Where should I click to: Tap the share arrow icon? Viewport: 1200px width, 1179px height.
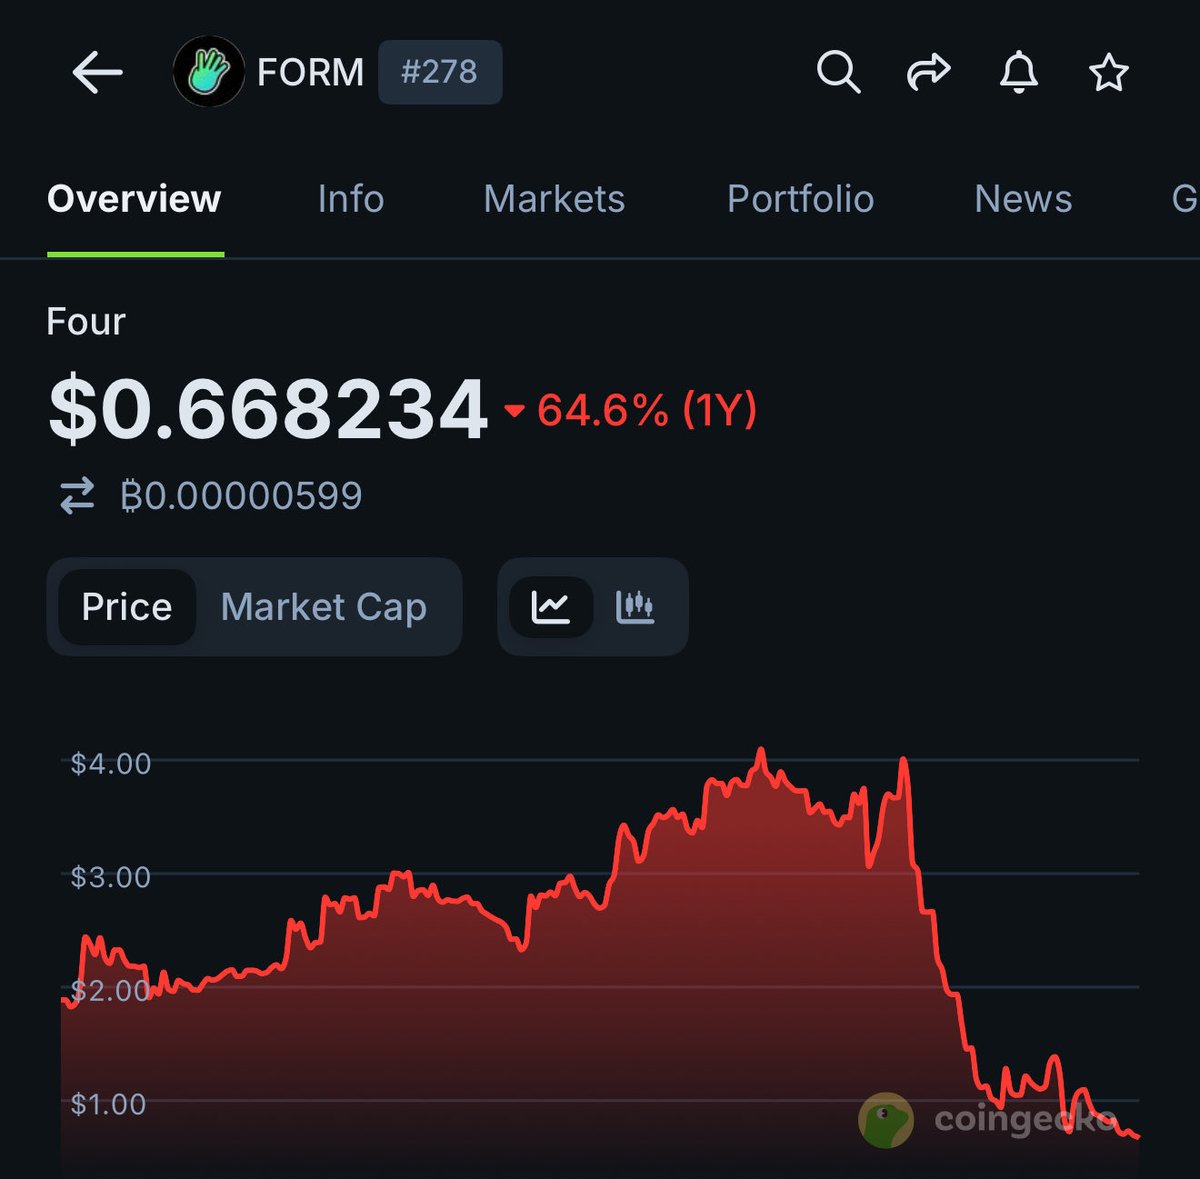pos(928,72)
